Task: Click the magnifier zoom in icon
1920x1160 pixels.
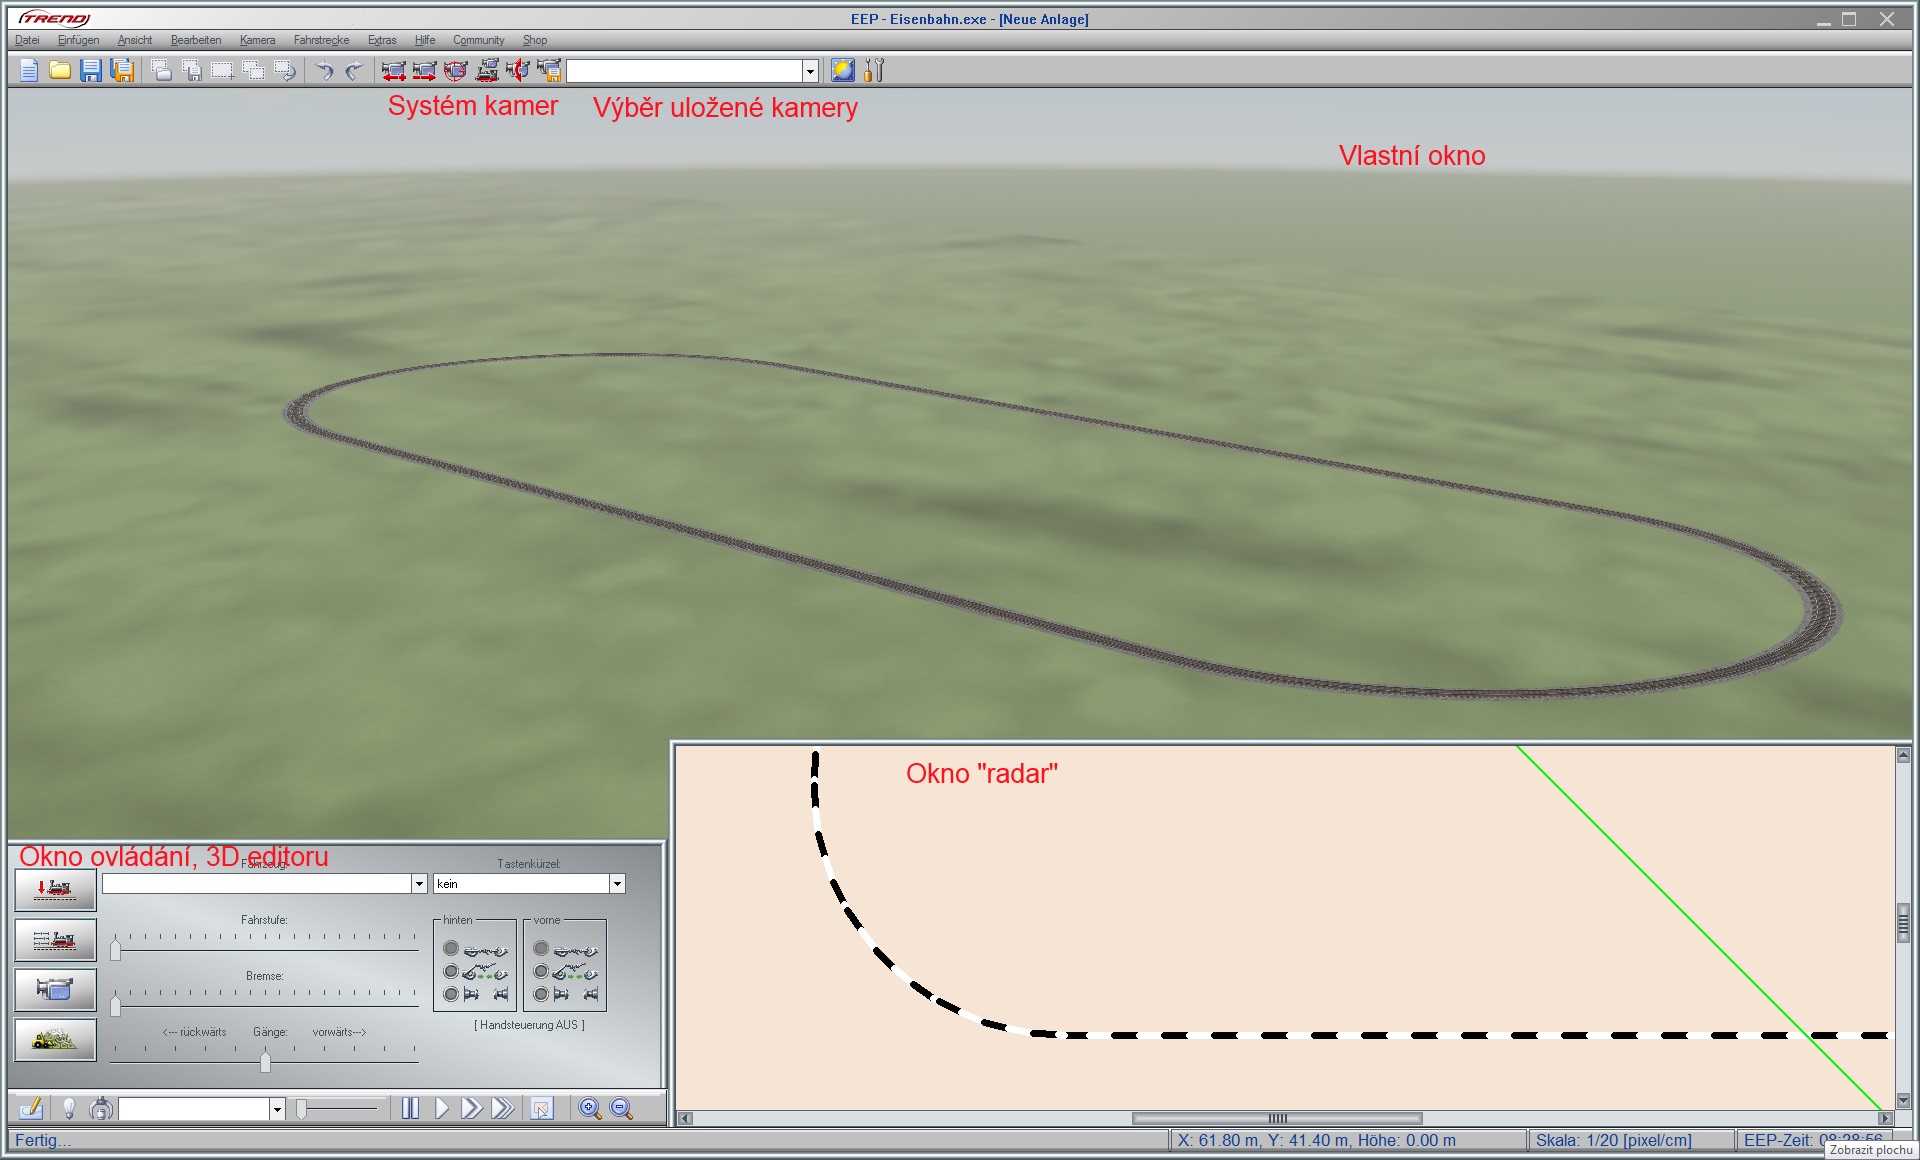Action: (590, 1108)
